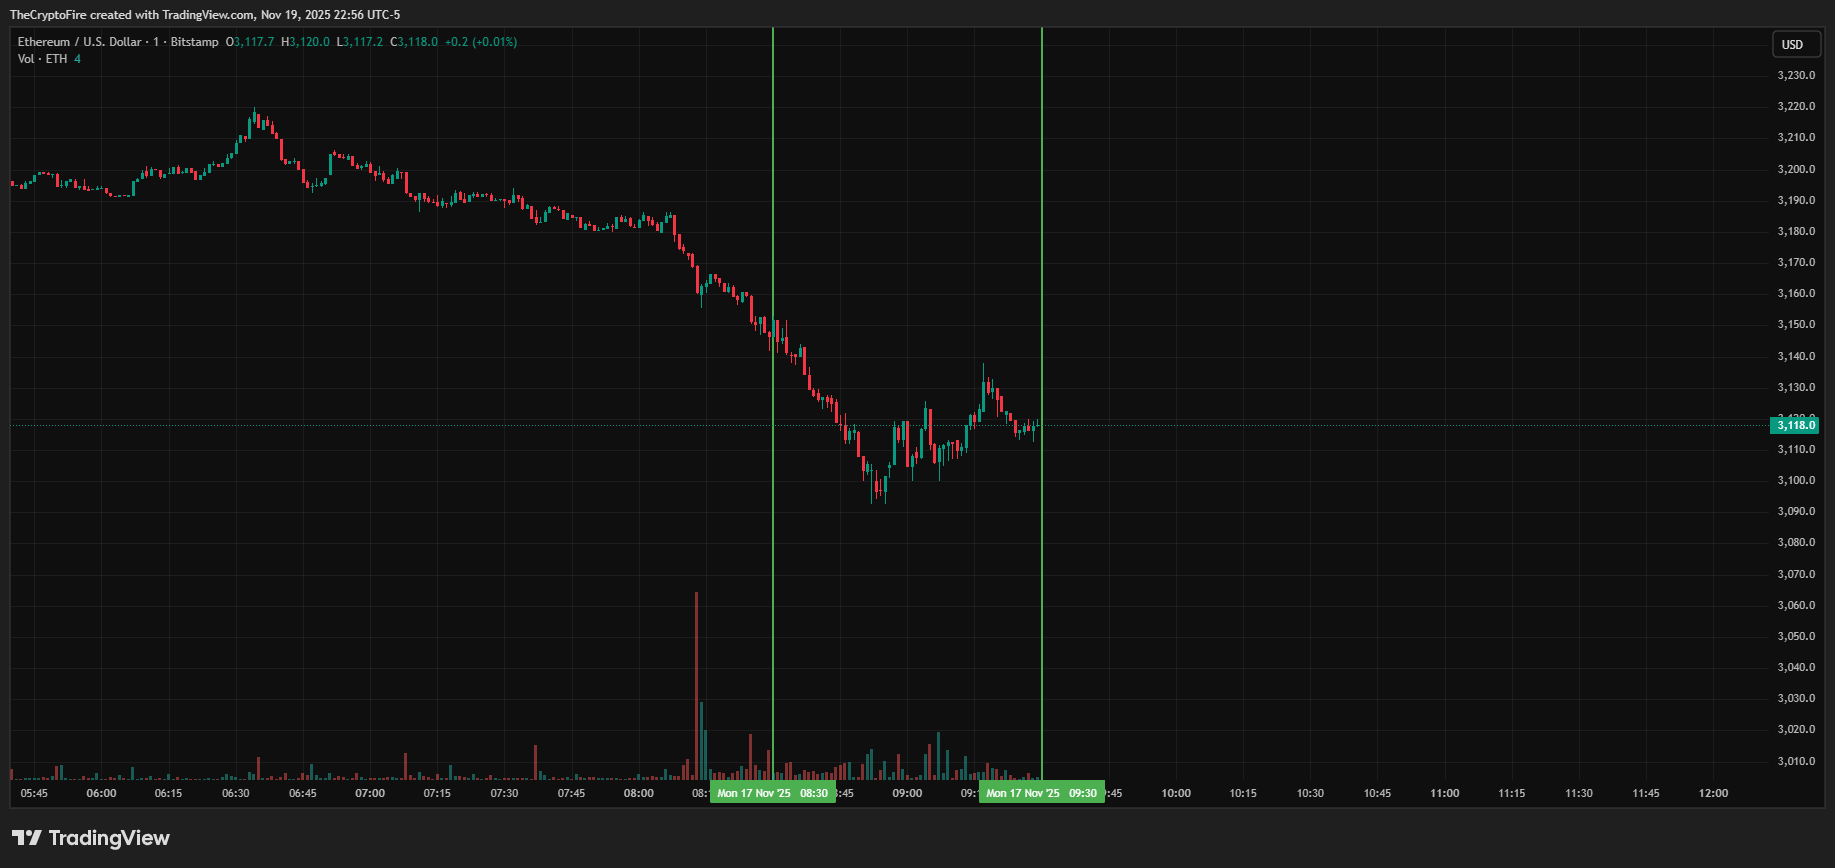Click the 3,090.0 price axis label
The width and height of the screenshot is (1835, 868).
[x=1797, y=512]
